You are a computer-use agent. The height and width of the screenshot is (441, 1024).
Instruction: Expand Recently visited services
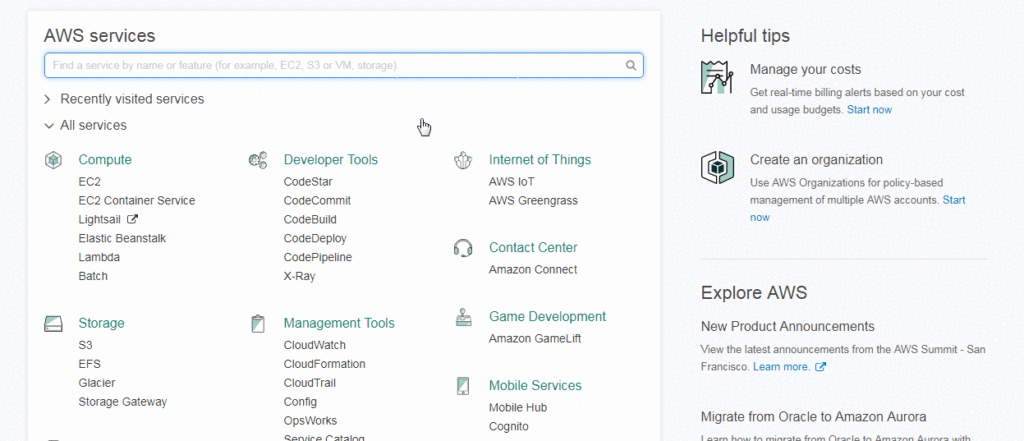pos(124,99)
